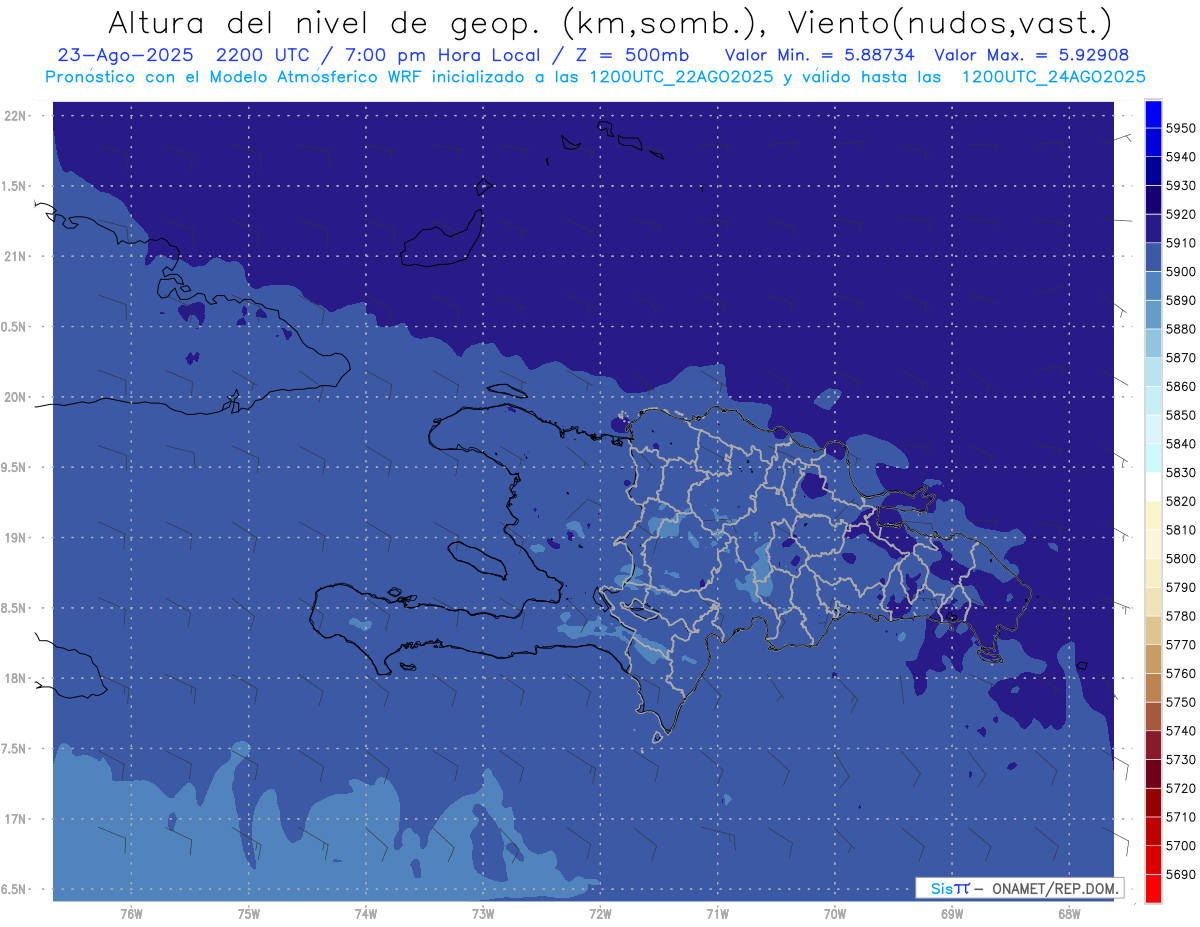Click the 5690 color scale label
The height and width of the screenshot is (927, 1200).
coord(1181,874)
